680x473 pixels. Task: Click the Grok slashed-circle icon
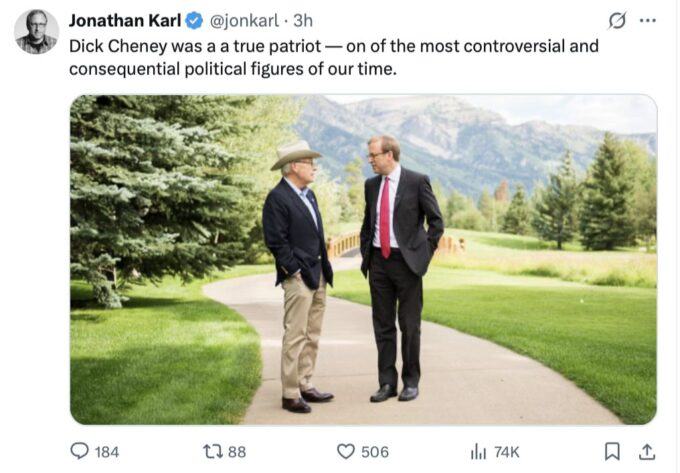tap(617, 21)
